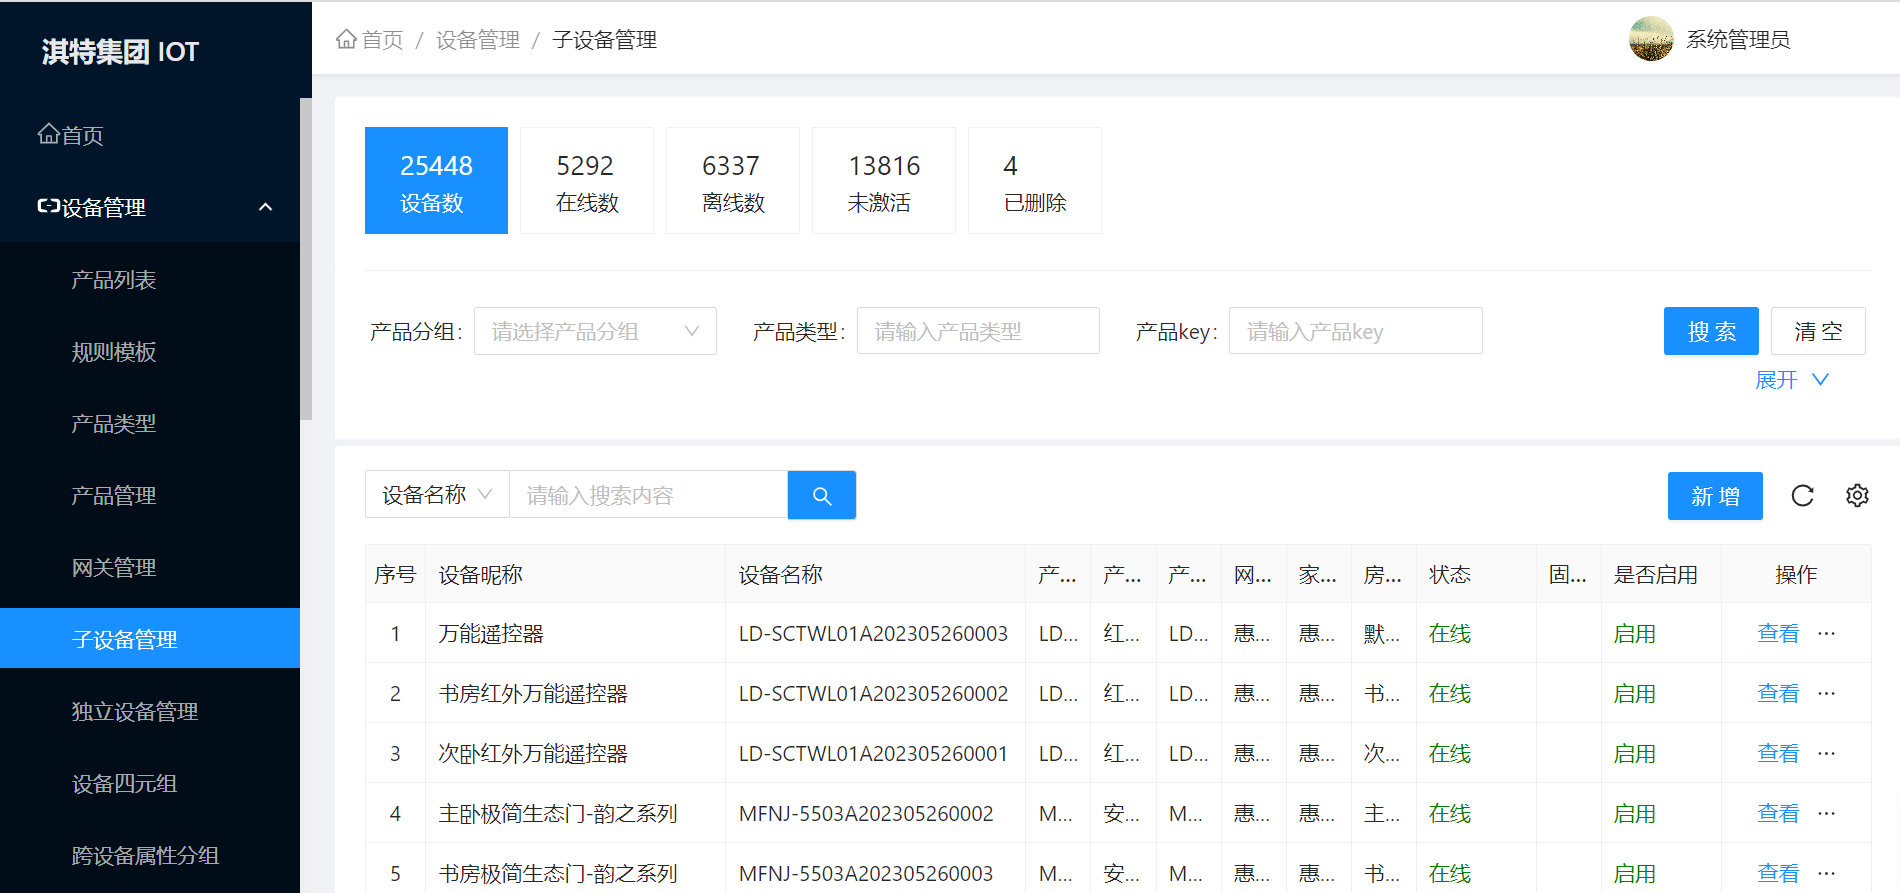Open 独立设备管理 menu item
Viewport: 1900px width, 893px height.
point(150,712)
